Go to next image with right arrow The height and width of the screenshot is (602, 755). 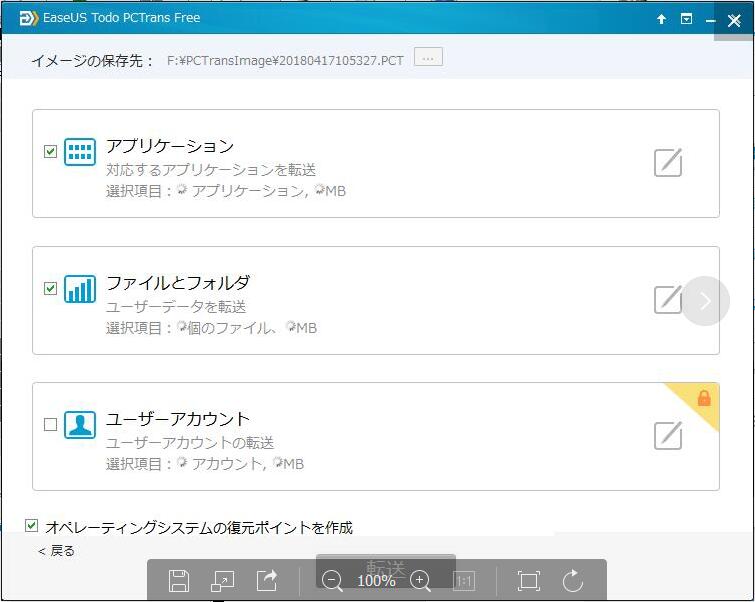tap(705, 301)
